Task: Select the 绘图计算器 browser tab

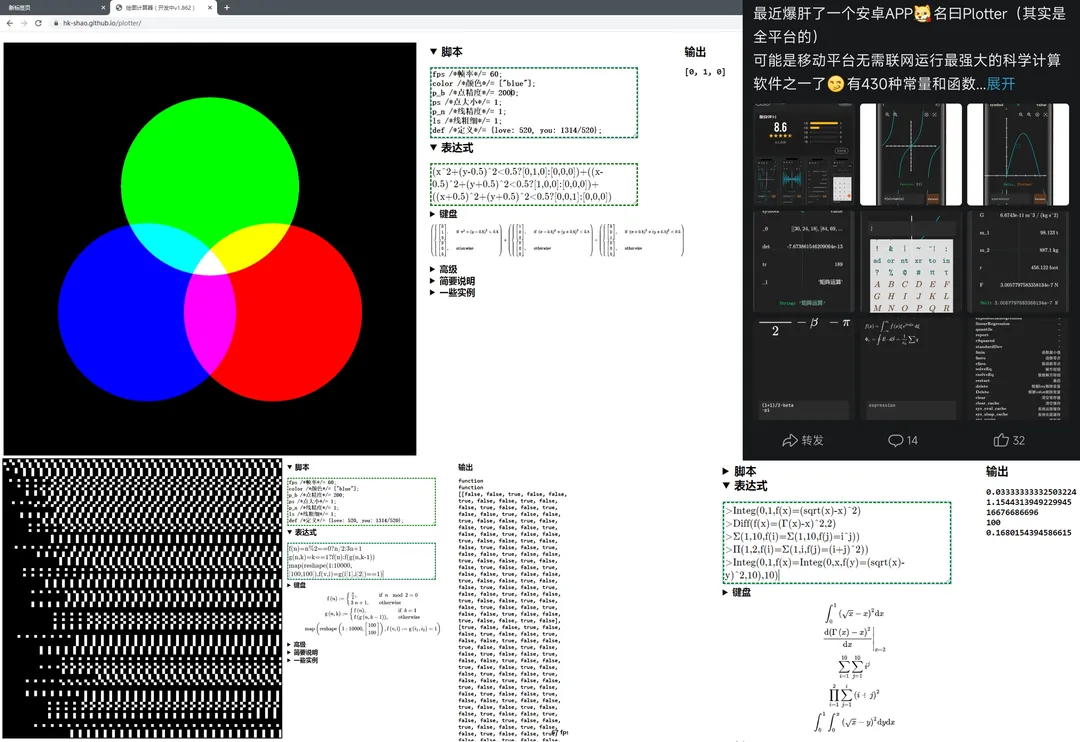Action: coord(160,7)
